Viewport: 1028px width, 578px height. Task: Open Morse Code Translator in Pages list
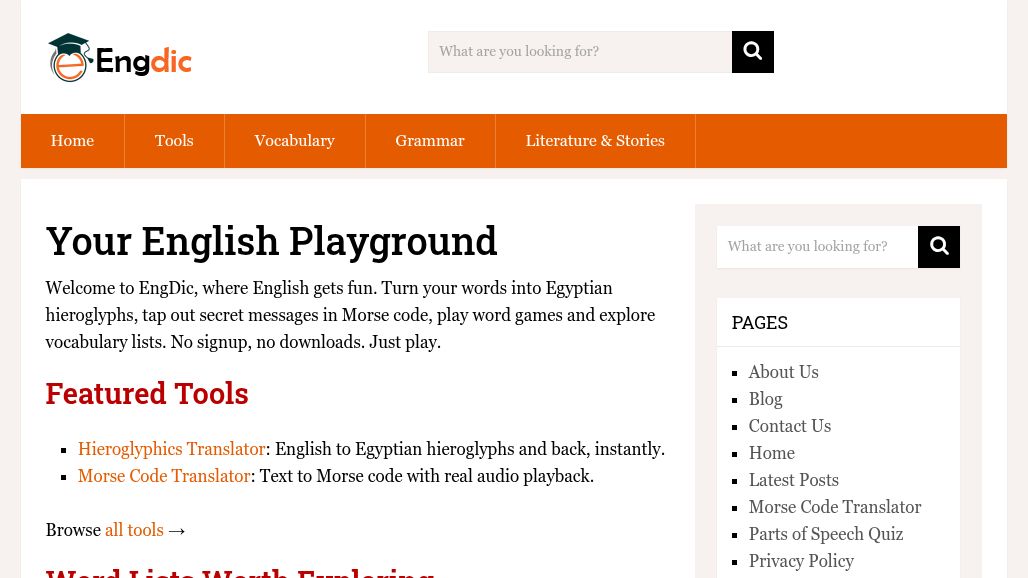click(x=835, y=507)
